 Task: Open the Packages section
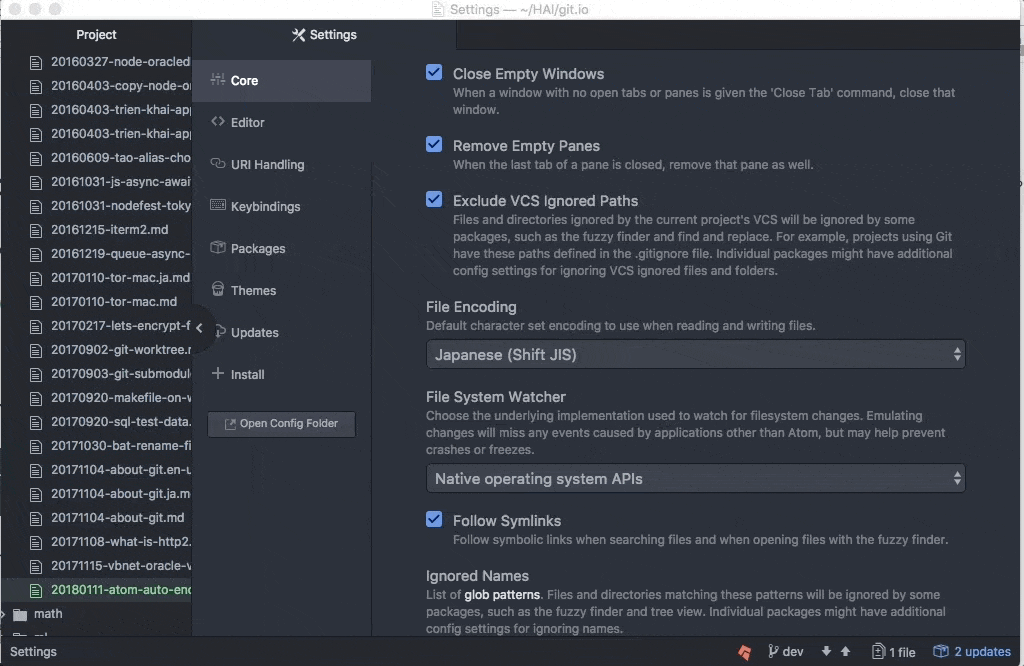click(x=281, y=248)
